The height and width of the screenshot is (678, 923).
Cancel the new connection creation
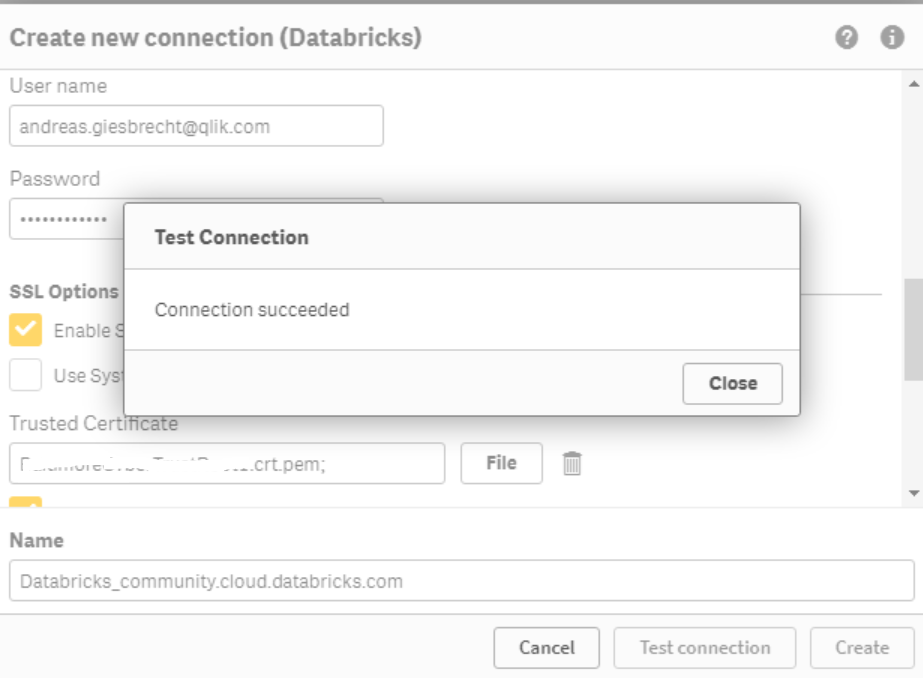point(546,647)
